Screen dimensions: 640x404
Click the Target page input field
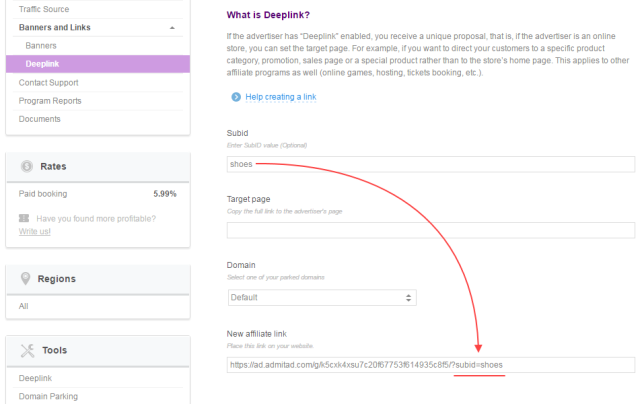point(430,231)
